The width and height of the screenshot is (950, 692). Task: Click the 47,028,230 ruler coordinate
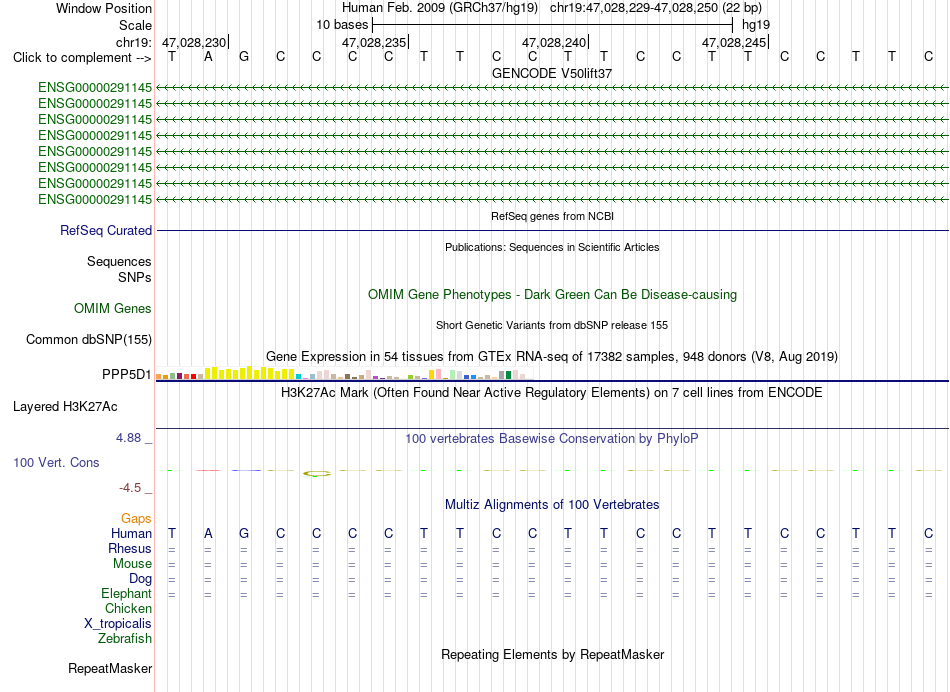pos(193,42)
